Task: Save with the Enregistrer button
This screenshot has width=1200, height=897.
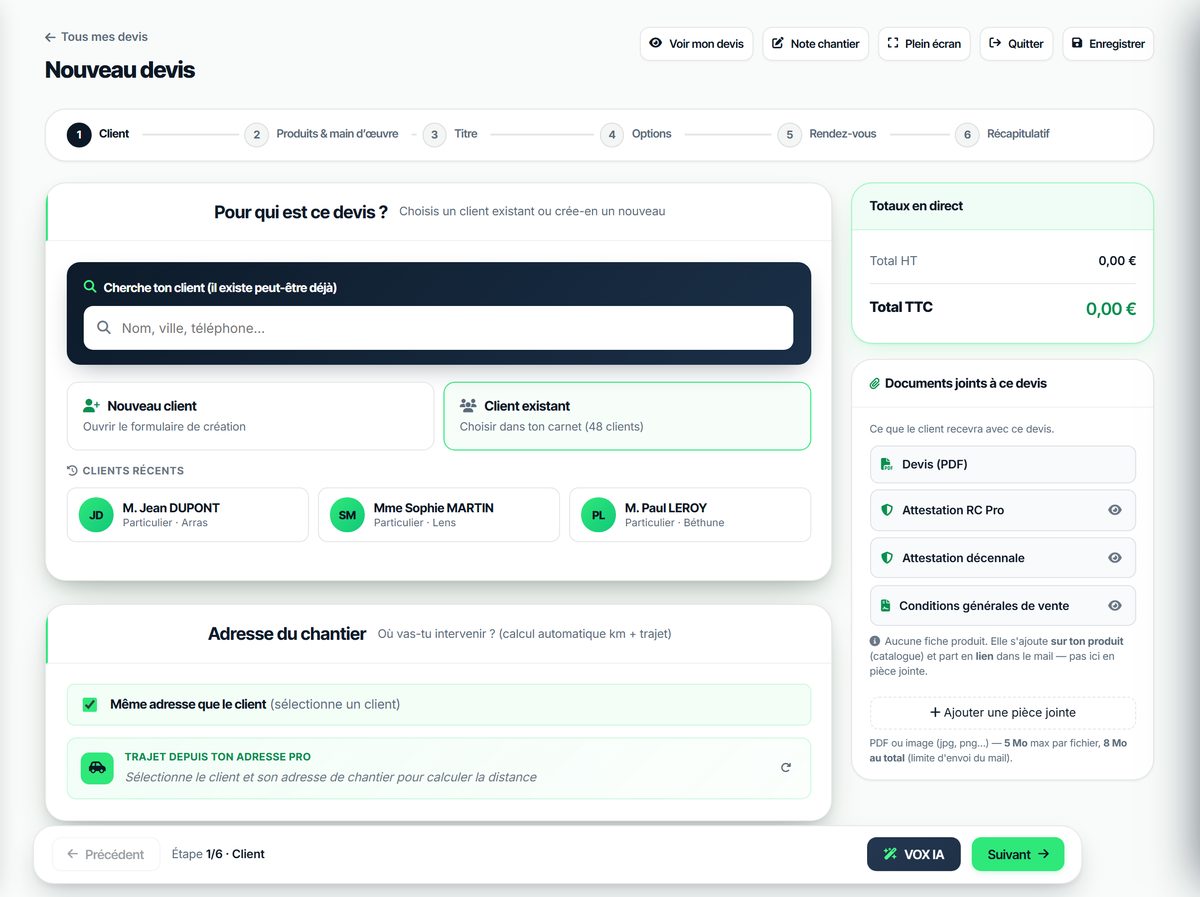Action: tap(1108, 44)
